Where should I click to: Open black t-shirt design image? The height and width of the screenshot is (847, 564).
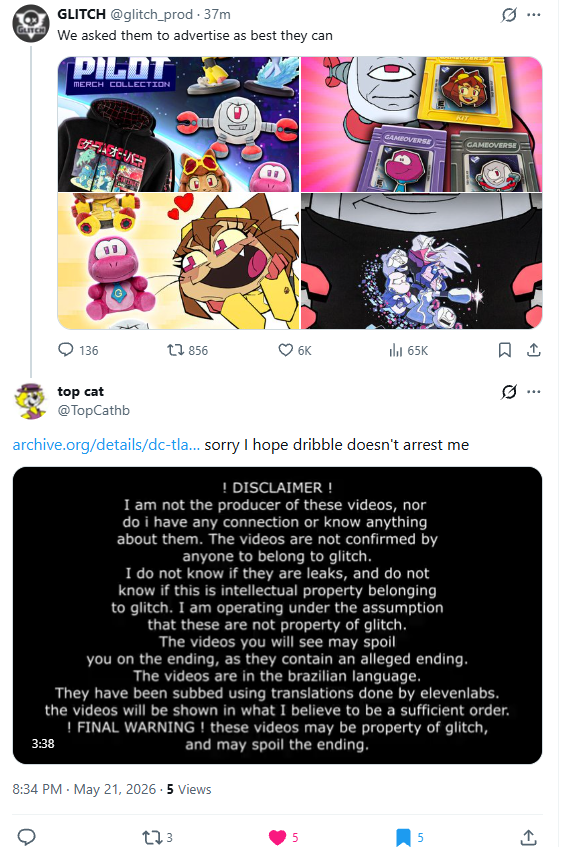421,261
